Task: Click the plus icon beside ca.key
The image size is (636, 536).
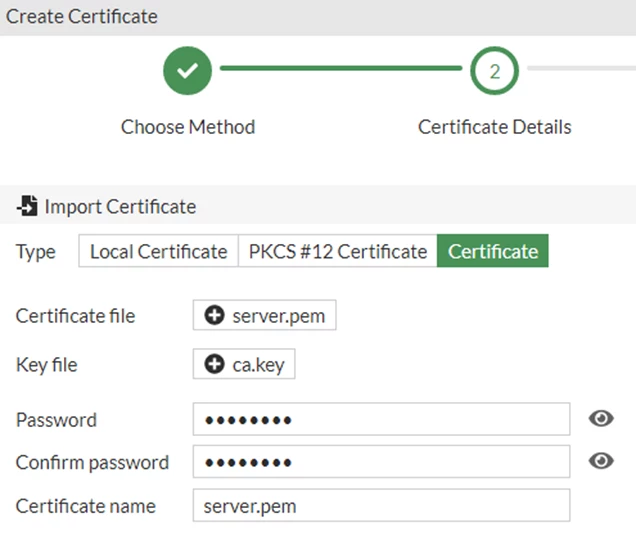Action: coord(214,364)
